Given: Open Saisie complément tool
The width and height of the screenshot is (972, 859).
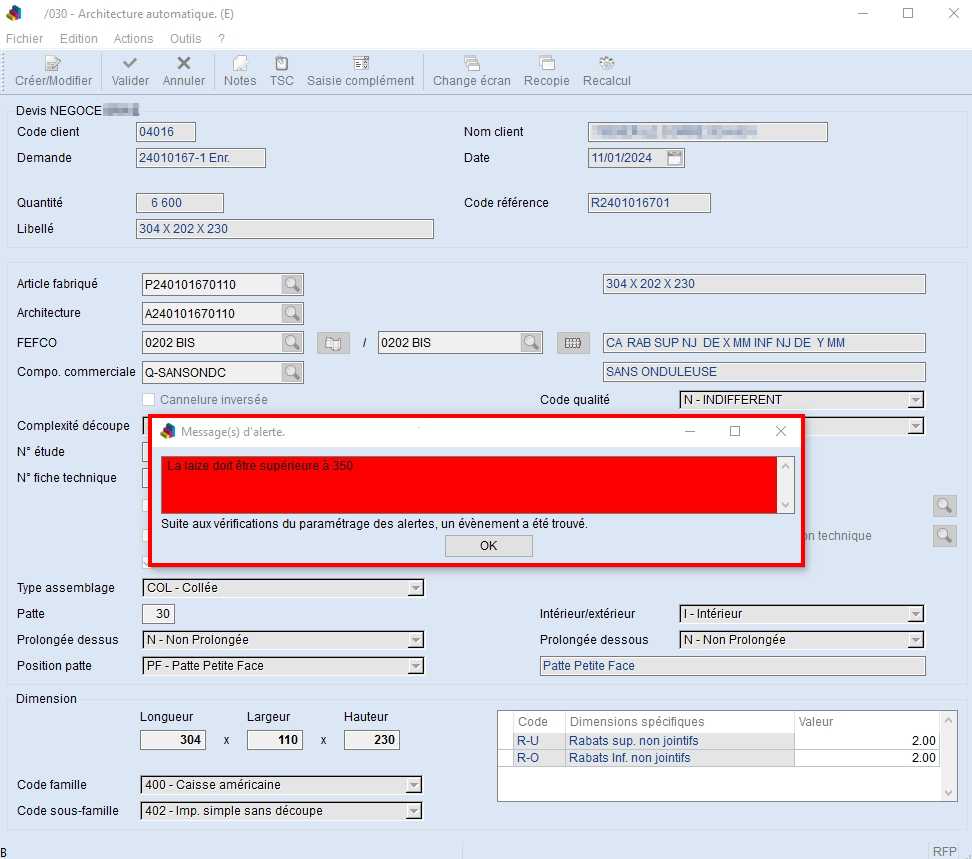Looking at the screenshot, I should (360, 64).
